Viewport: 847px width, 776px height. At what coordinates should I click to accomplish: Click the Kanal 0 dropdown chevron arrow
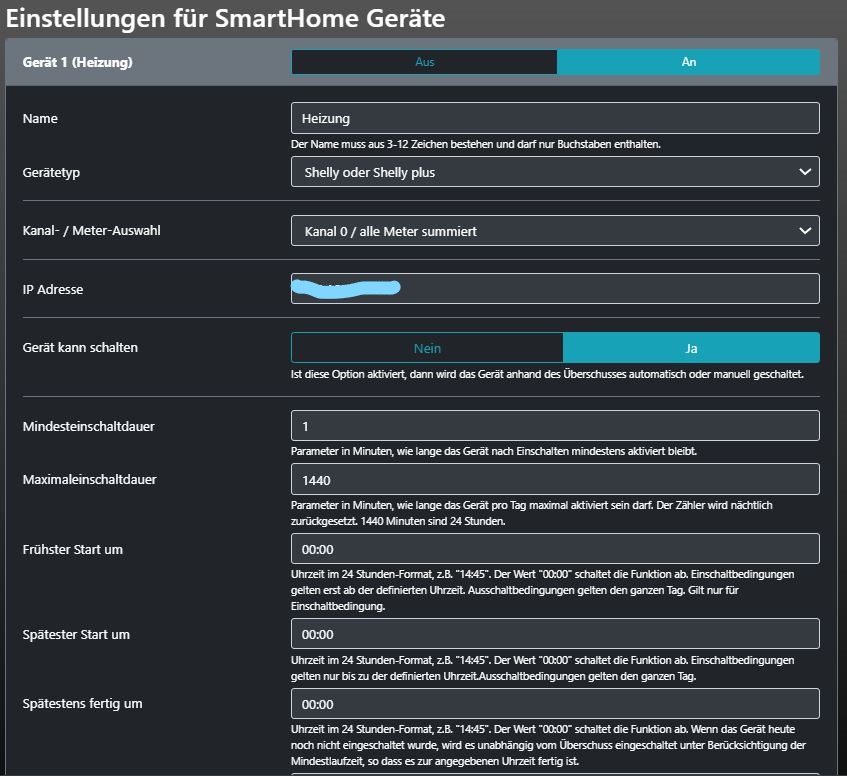pos(806,231)
